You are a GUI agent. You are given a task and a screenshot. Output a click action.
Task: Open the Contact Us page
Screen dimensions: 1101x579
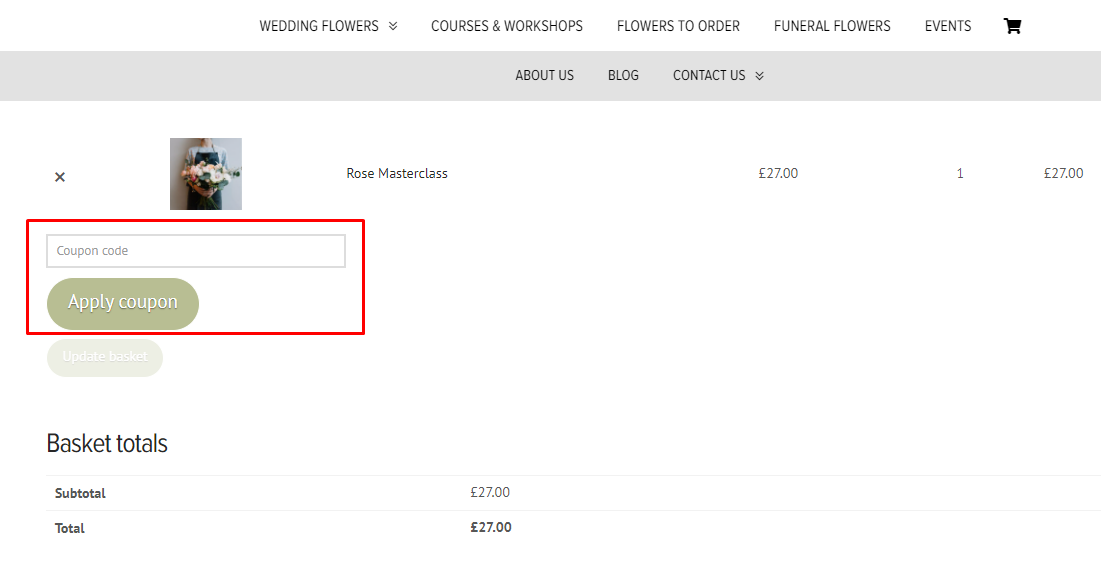[x=709, y=75]
